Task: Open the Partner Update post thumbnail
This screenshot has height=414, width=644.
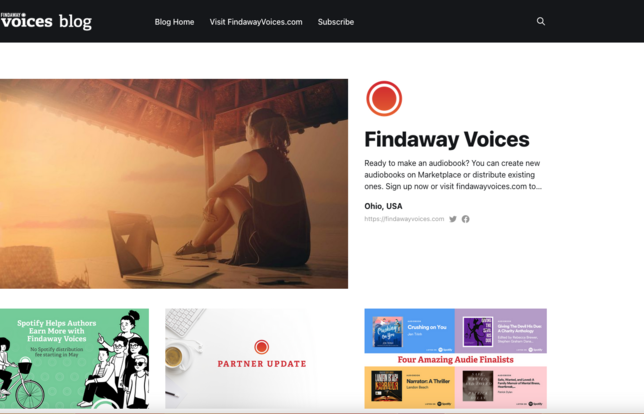Action: [x=241, y=359]
